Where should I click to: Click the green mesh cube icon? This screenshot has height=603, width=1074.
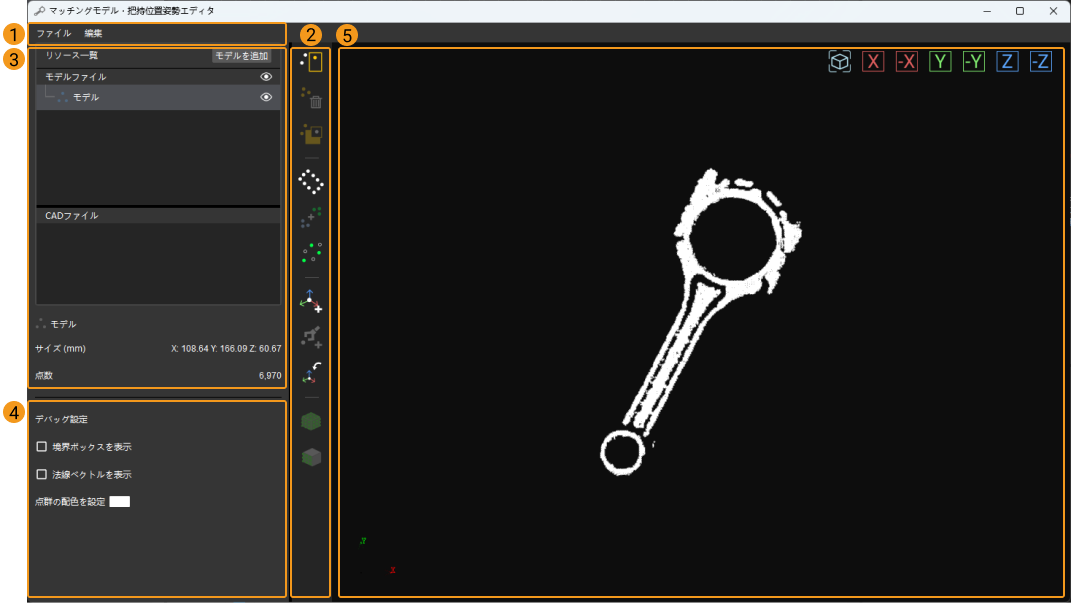coord(312,421)
